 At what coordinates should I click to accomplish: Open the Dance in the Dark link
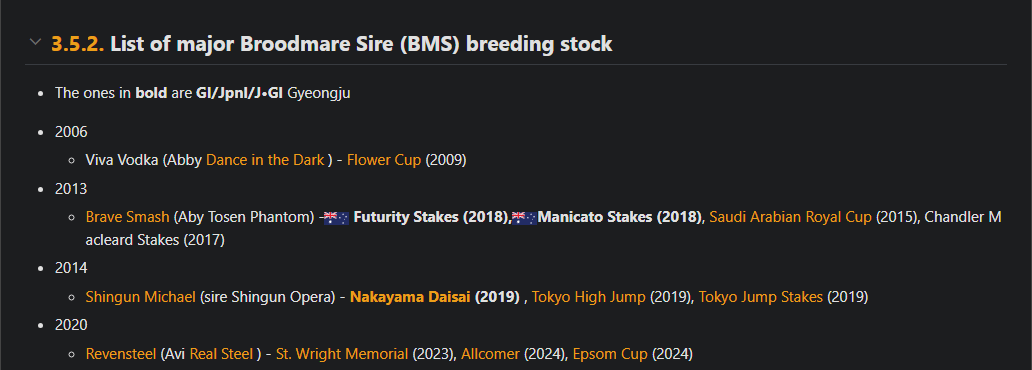[x=265, y=160]
